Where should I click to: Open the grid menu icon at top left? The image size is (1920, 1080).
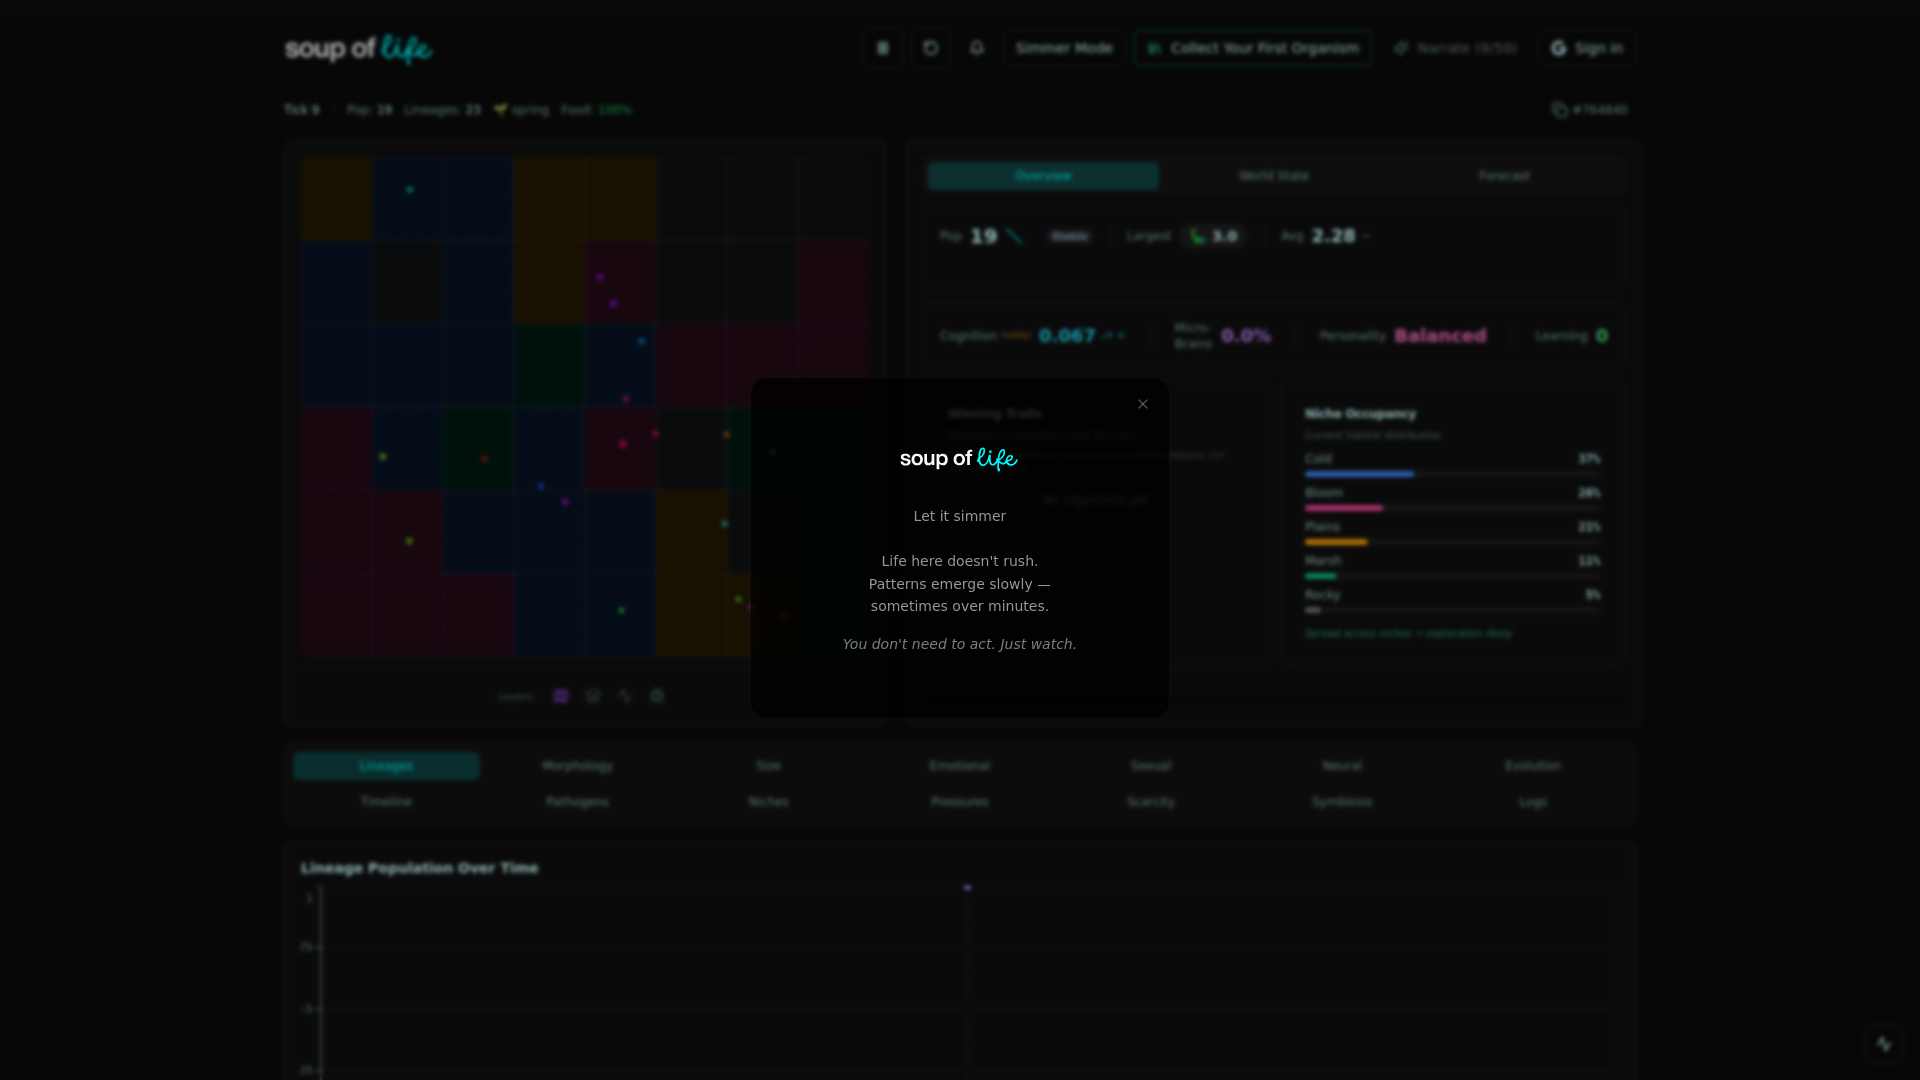pyautogui.click(x=883, y=47)
